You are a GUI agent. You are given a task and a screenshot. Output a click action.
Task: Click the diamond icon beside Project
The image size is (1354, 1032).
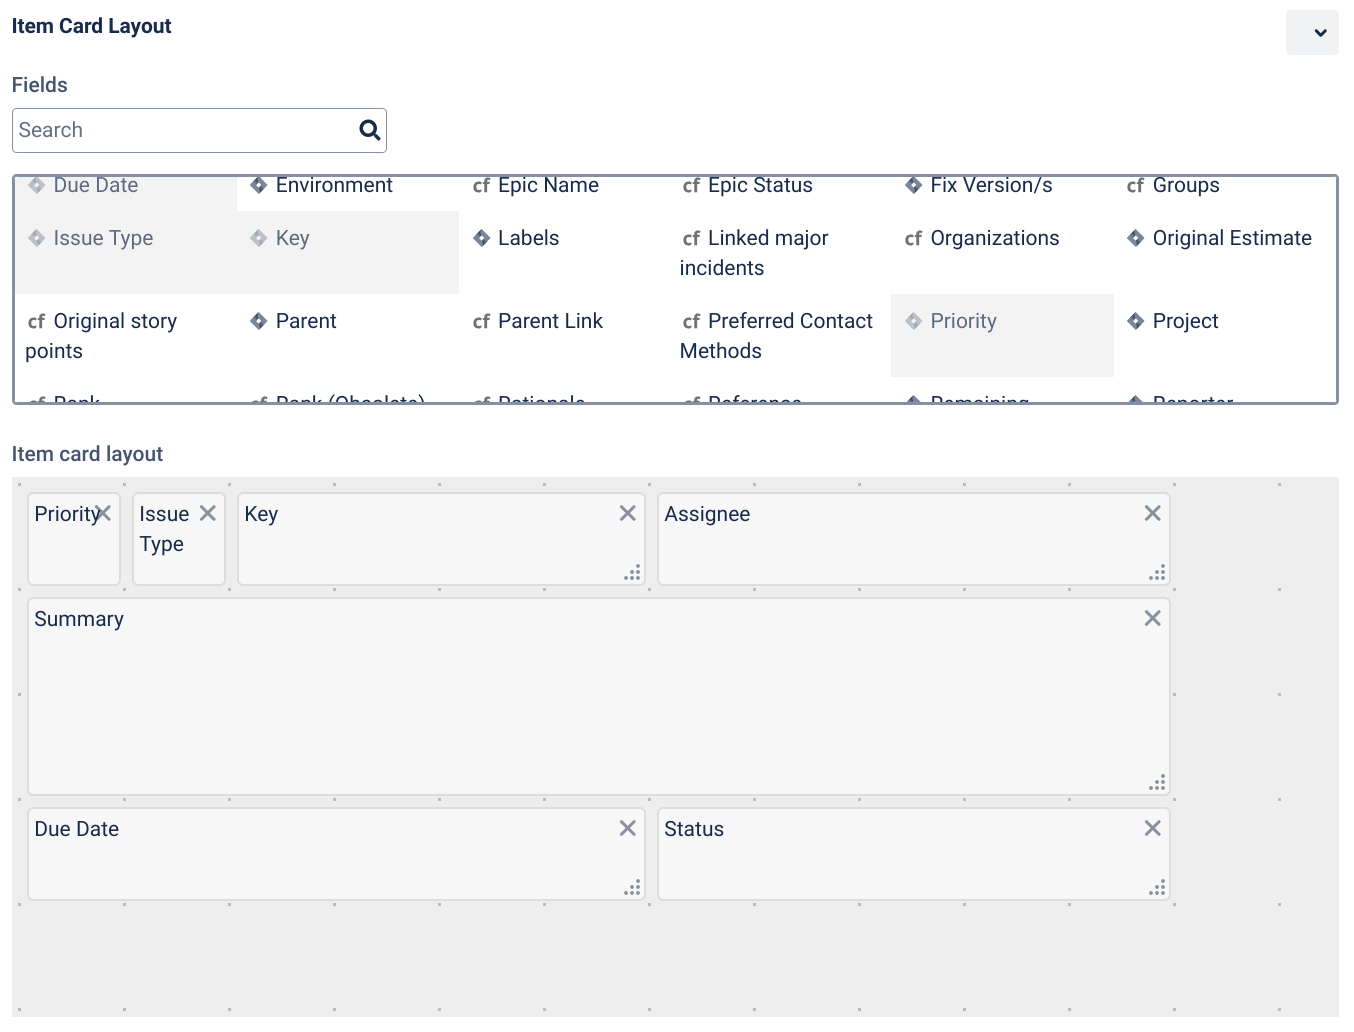[x=1135, y=321]
